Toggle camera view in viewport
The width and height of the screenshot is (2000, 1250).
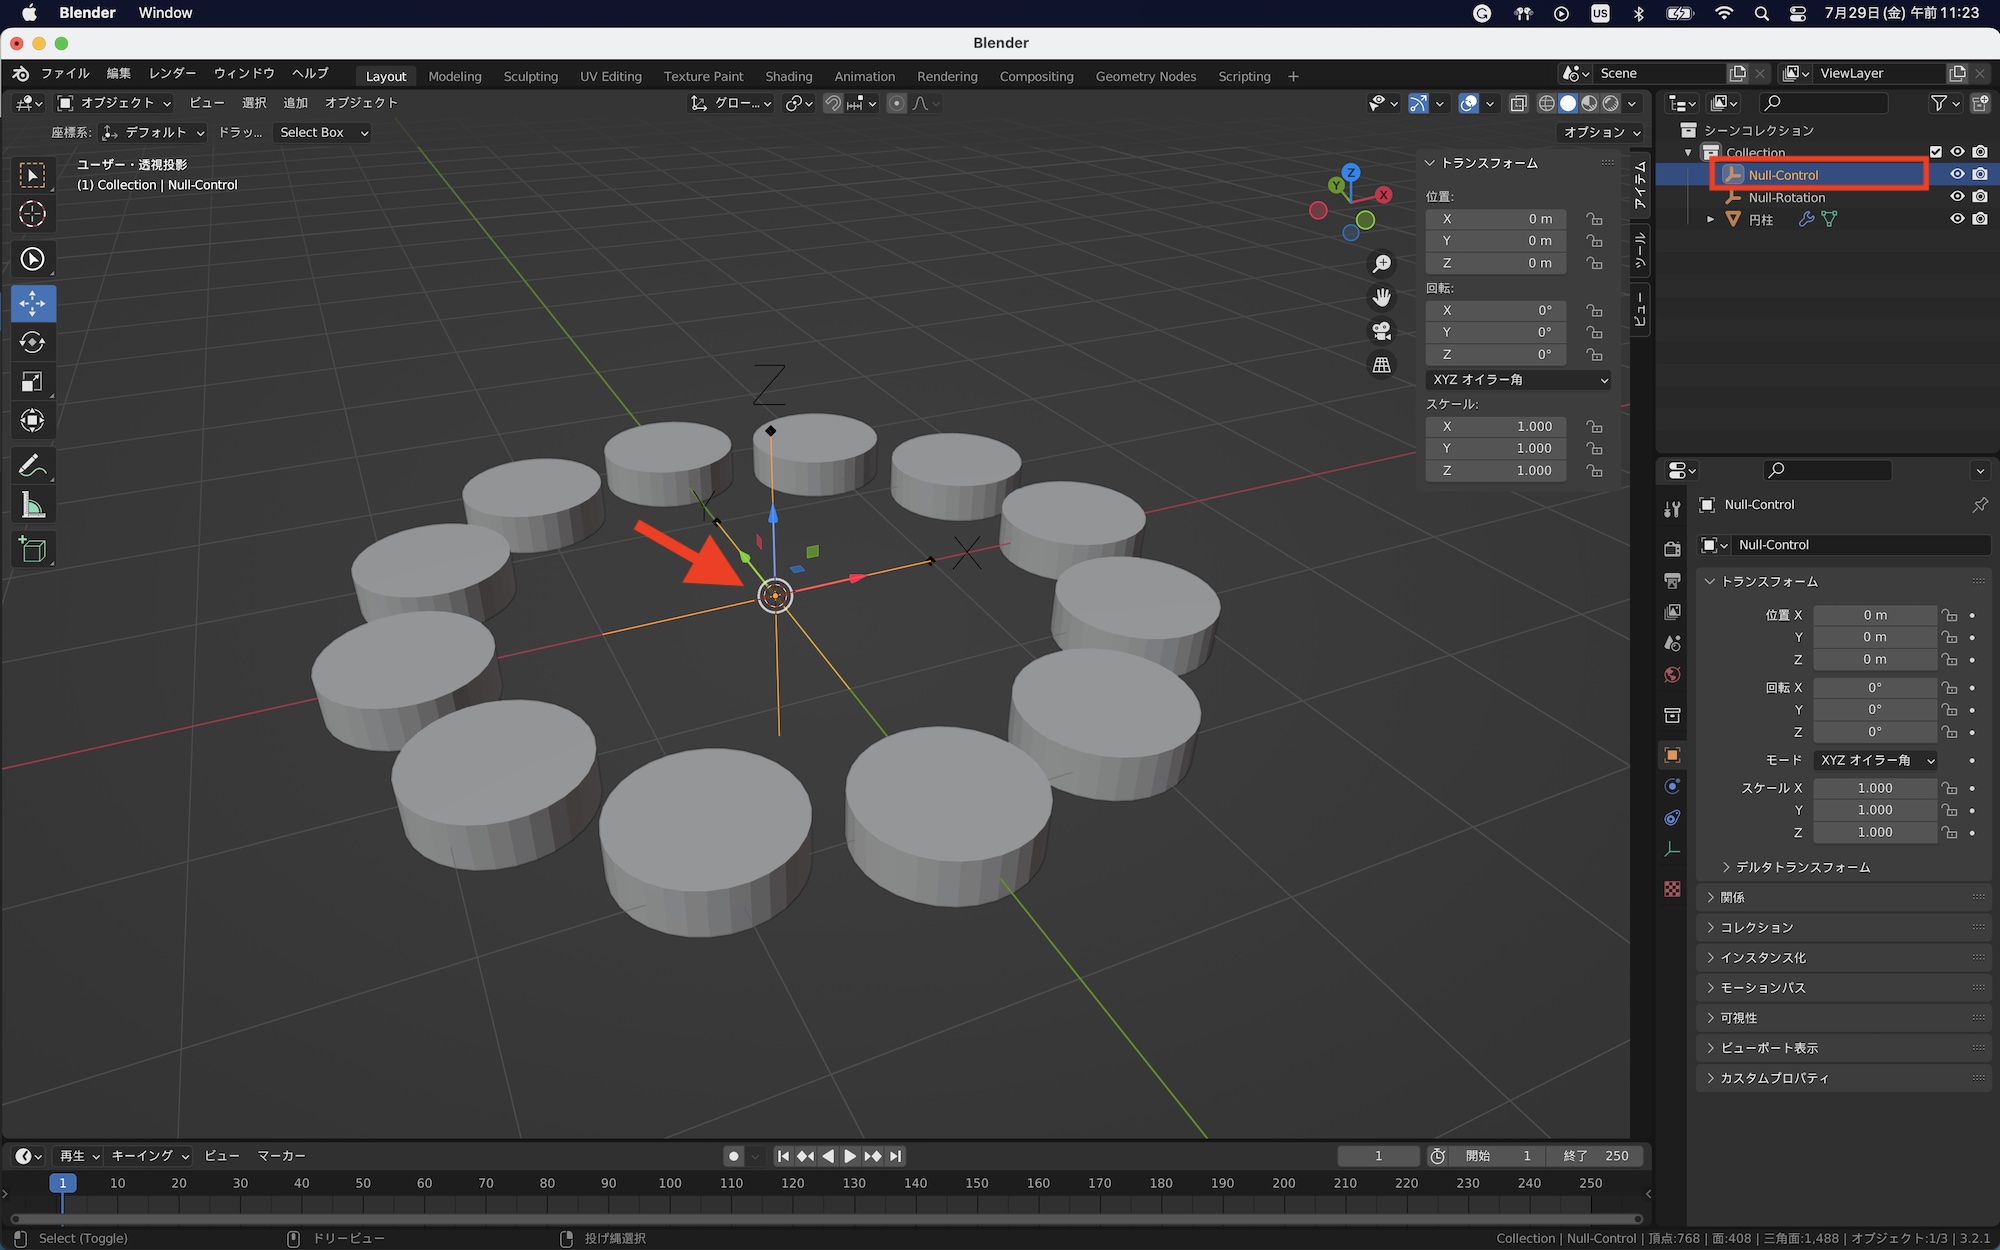(x=1382, y=331)
